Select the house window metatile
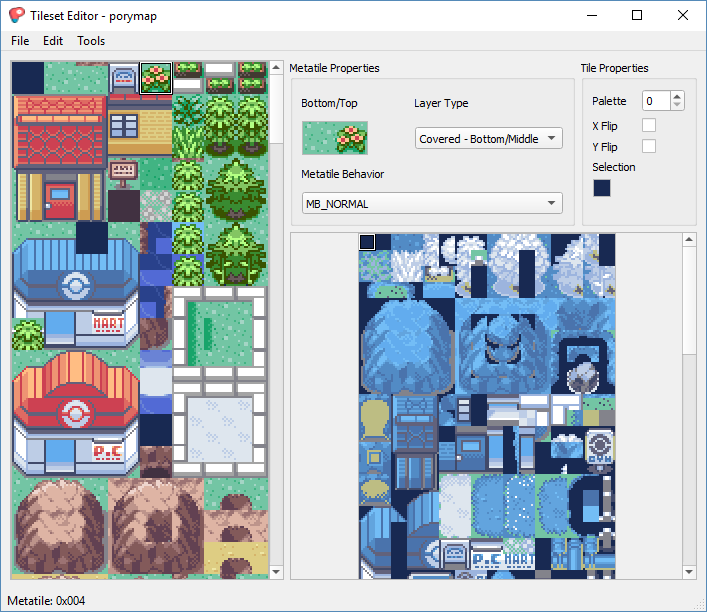This screenshot has height=612, width=707. (124, 126)
